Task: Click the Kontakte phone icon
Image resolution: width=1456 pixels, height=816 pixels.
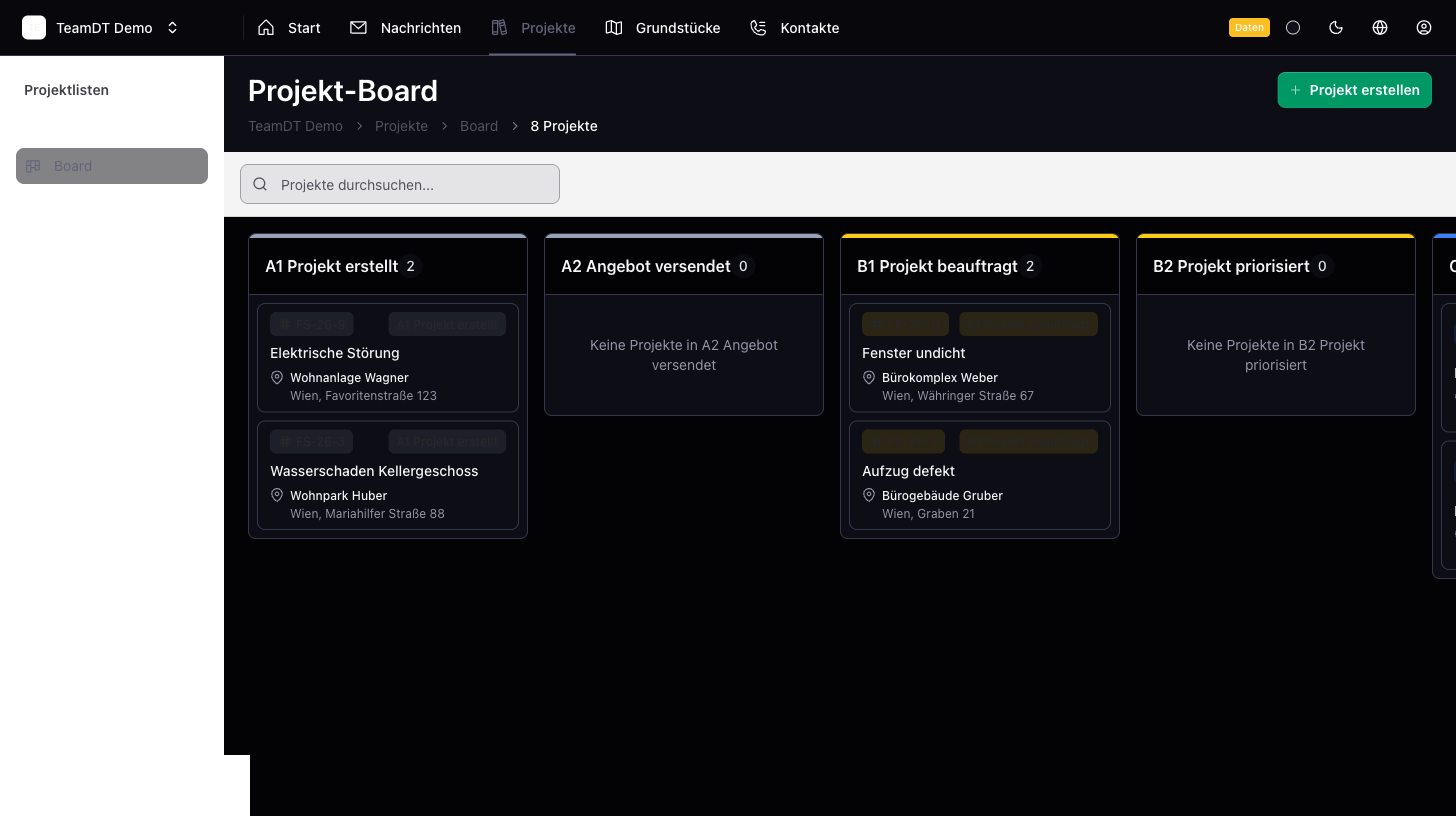Action: pos(758,27)
